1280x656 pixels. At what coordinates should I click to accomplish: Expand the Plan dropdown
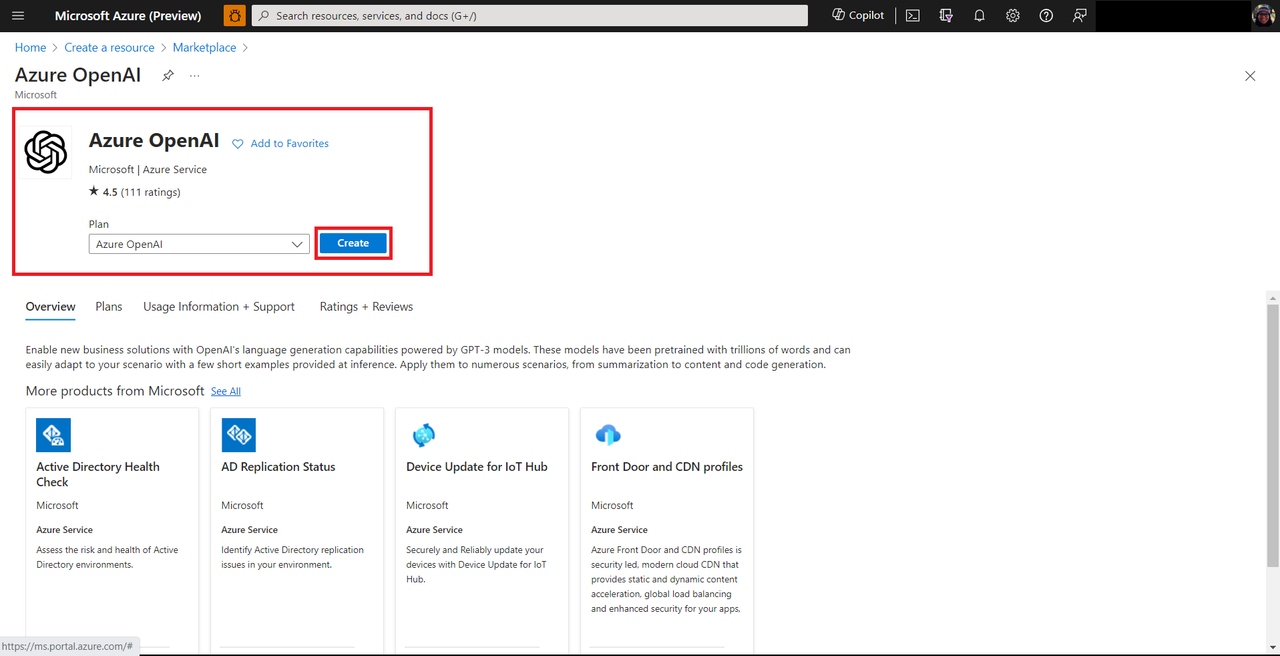tap(199, 244)
